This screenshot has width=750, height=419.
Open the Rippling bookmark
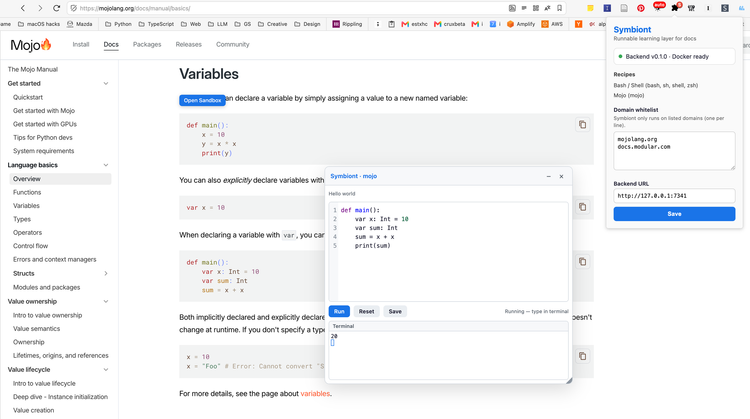click(x=348, y=24)
